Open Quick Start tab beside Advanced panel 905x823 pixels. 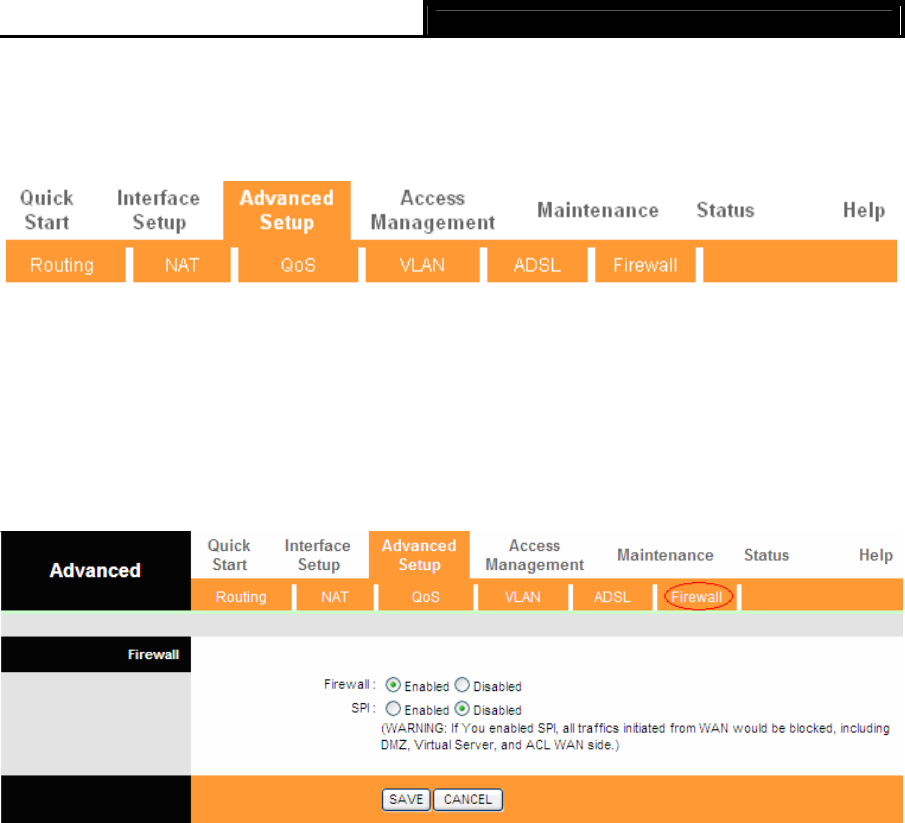click(229, 555)
